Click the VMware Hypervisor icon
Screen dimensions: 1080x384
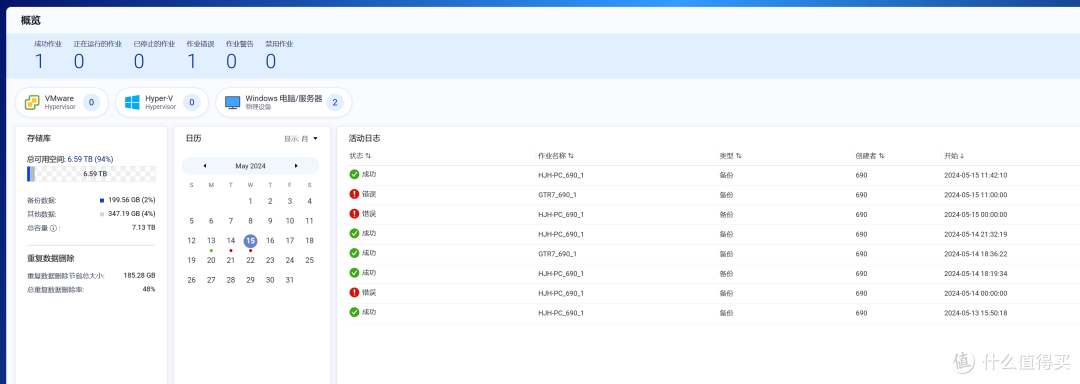point(32,103)
